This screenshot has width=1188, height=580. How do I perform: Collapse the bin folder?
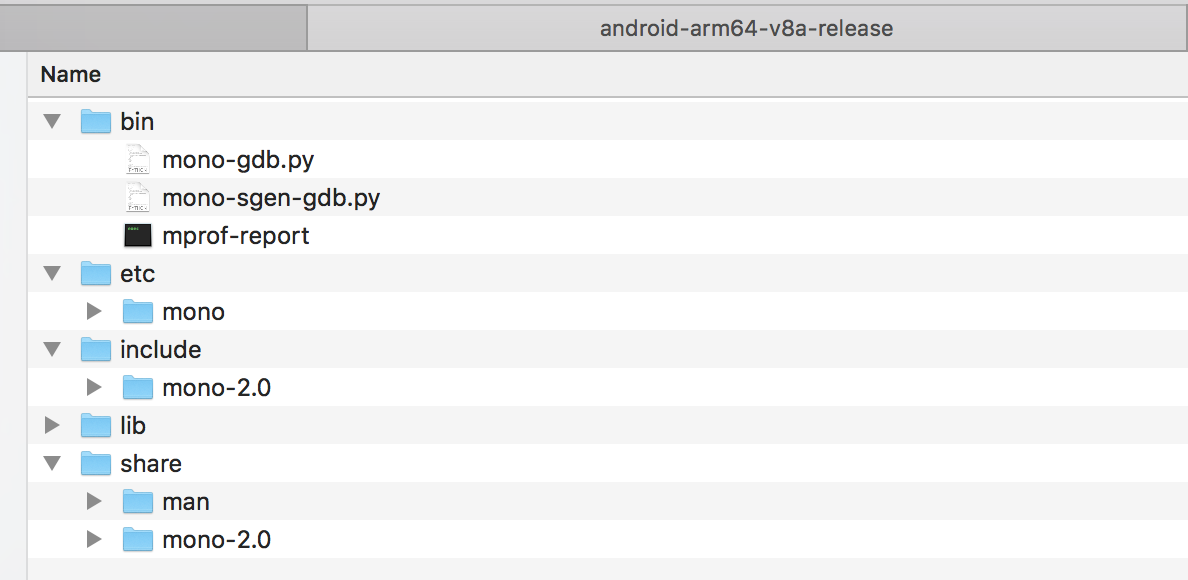(x=51, y=120)
